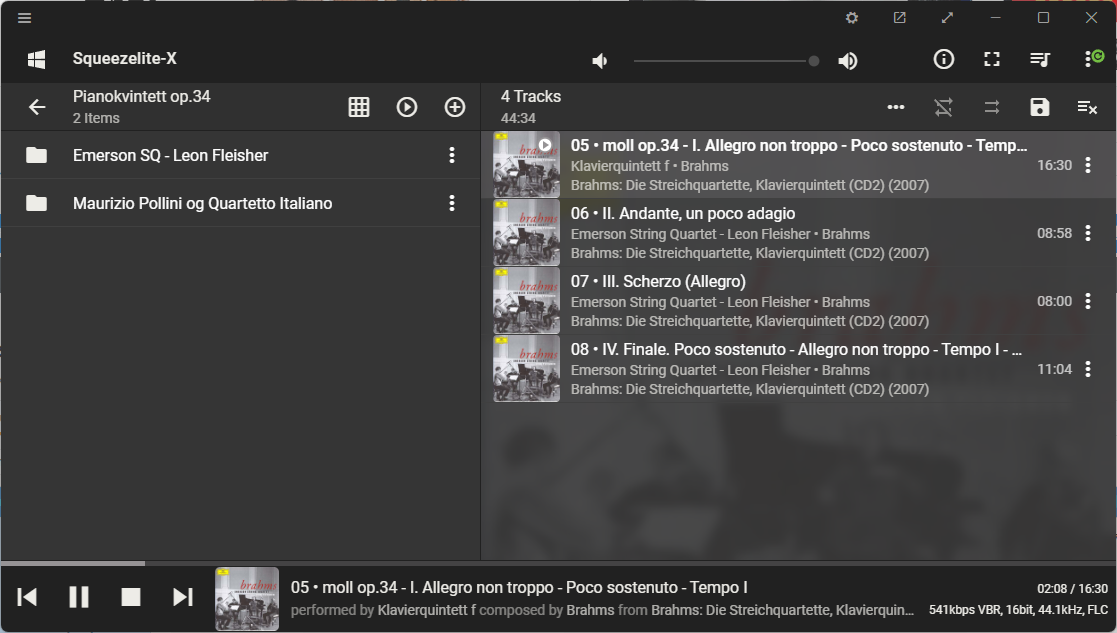Select track 06 II. Andante, un poco adagio
The width and height of the screenshot is (1117, 633).
(682, 214)
